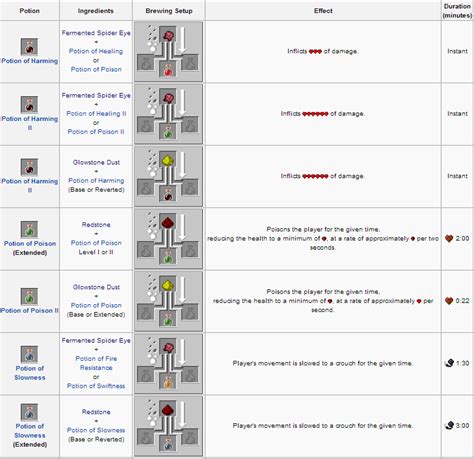
Task: Open the Potion of Slowness ingredient link in last row
Action: (x=96, y=430)
